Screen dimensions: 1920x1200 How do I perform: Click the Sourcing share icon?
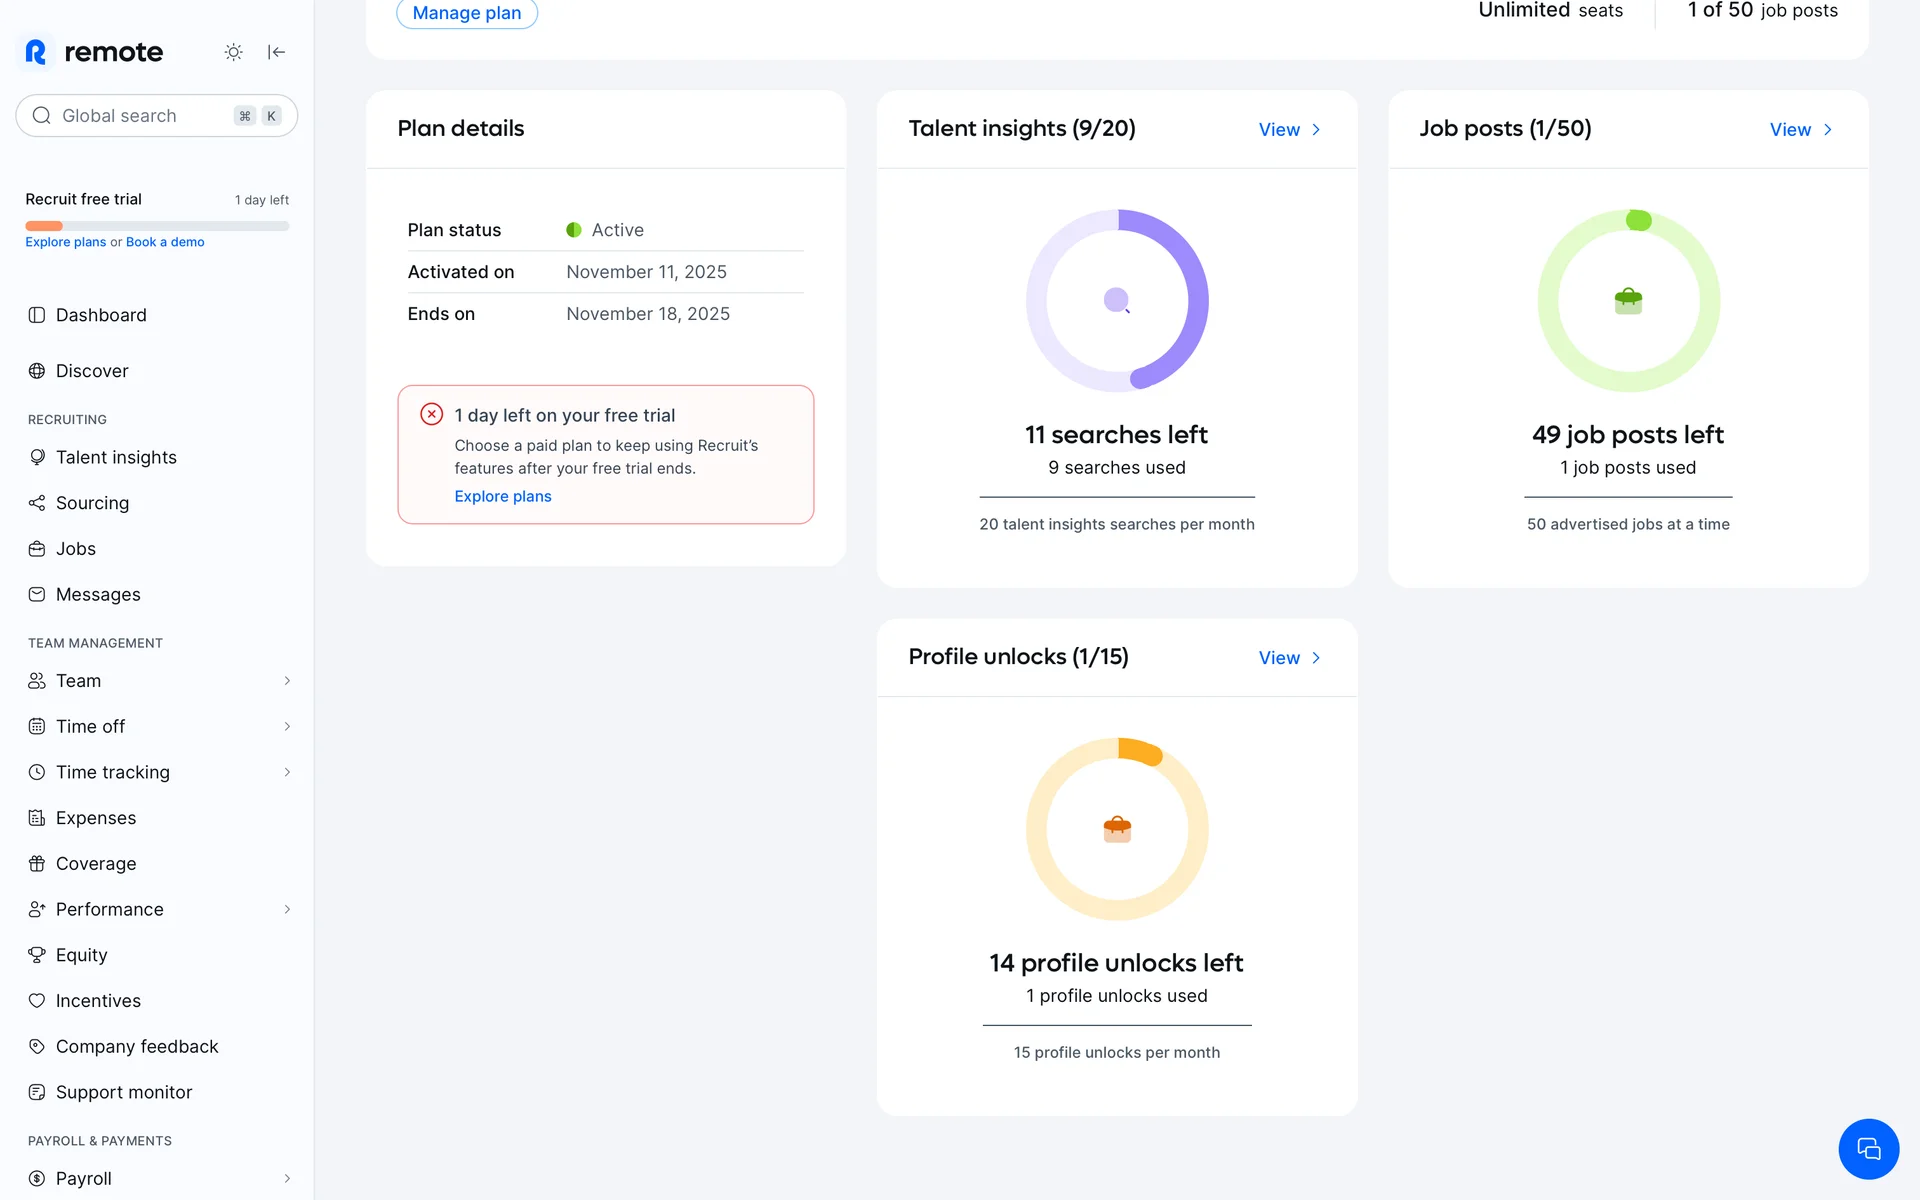point(37,503)
